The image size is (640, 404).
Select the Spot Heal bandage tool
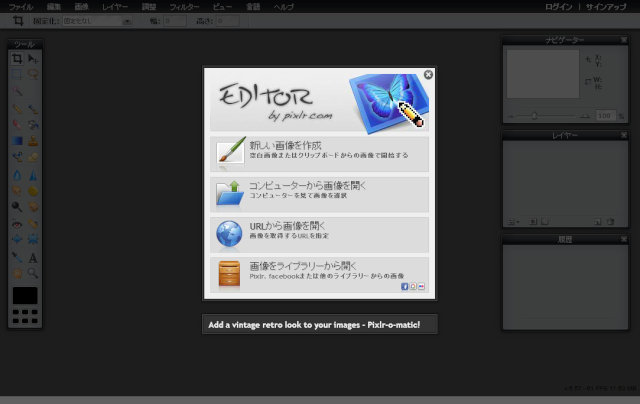pyautogui.click(x=33, y=224)
